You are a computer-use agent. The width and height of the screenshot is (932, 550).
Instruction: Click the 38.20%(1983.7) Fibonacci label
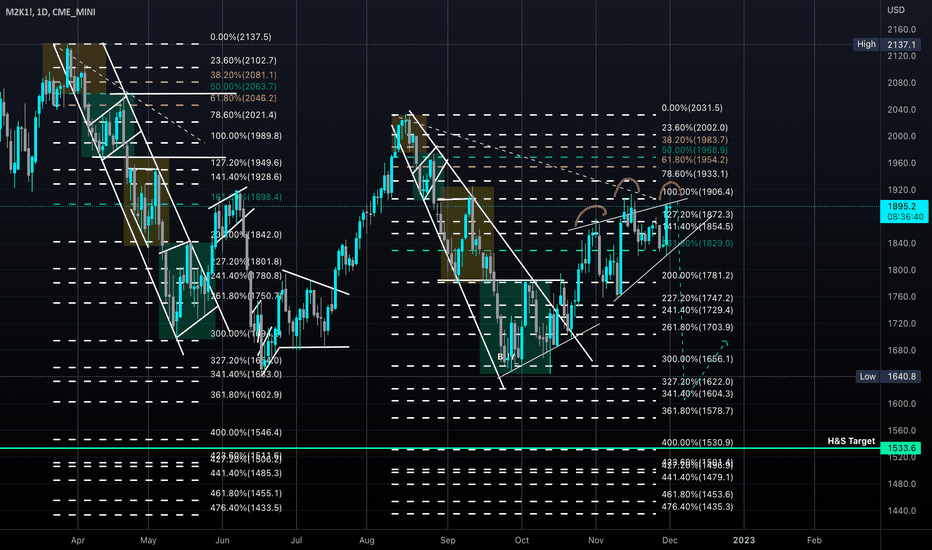694,140
